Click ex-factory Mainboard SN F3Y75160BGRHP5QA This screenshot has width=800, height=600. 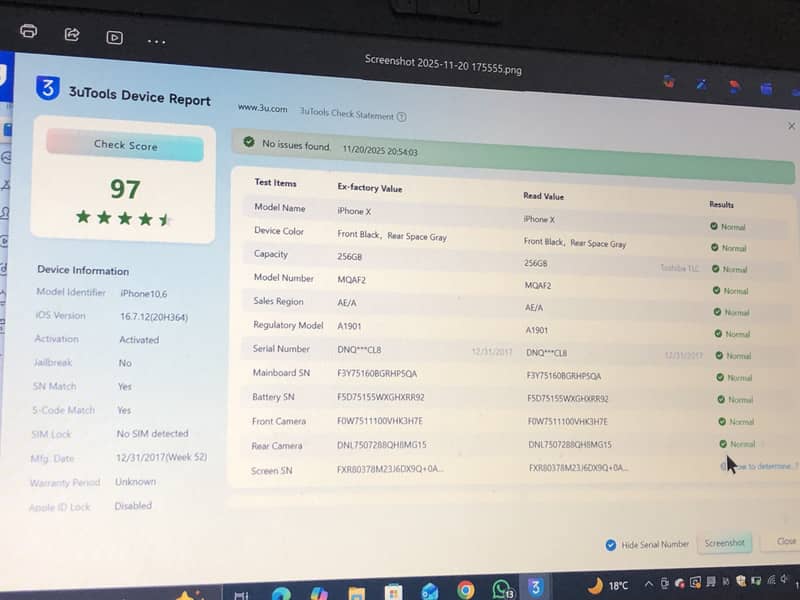point(377,373)
